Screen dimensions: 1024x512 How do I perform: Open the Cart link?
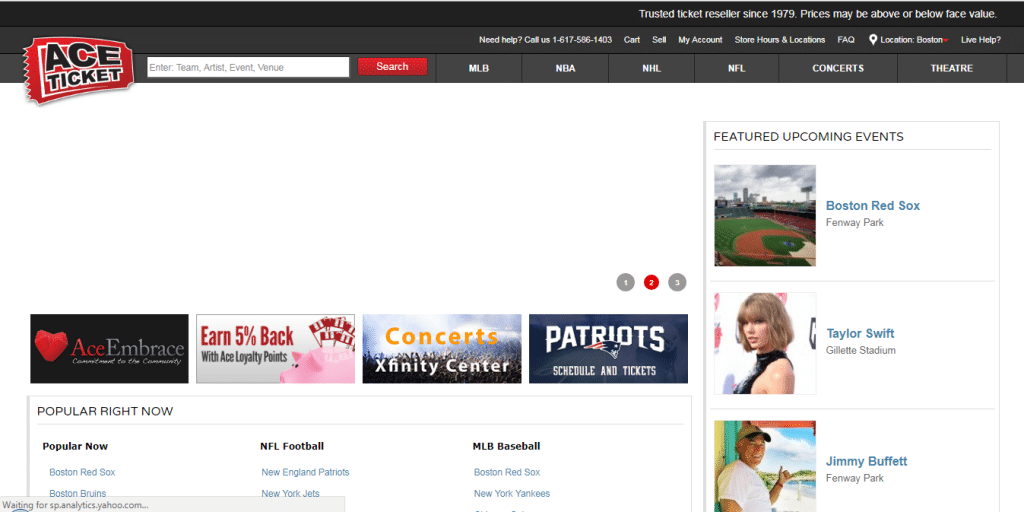[x=632, y=40]
